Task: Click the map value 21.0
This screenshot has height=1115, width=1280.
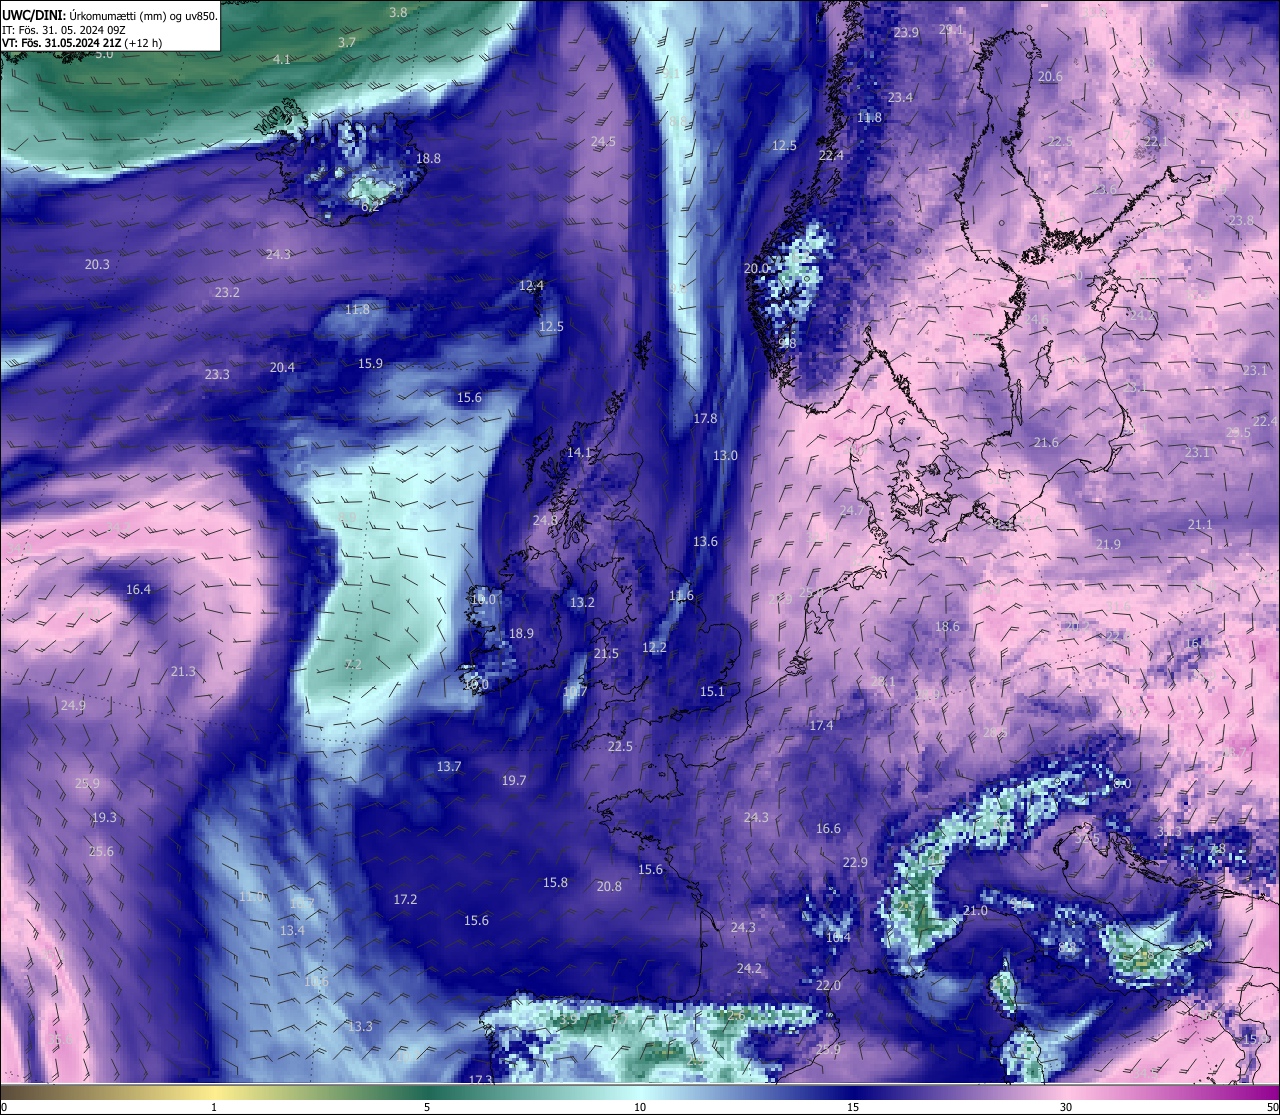Action: tap(975, 910)
